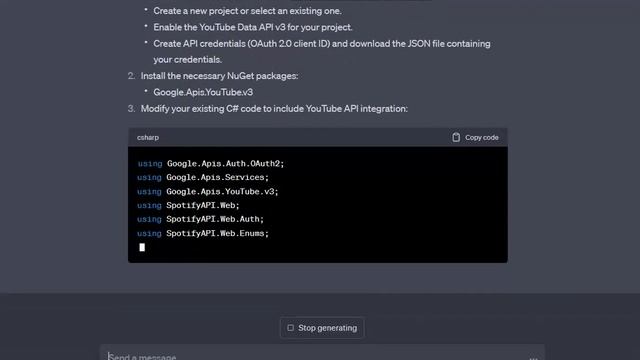
Task: Click the clipboard icon beside Copy code
Action: tap(456, 138)
